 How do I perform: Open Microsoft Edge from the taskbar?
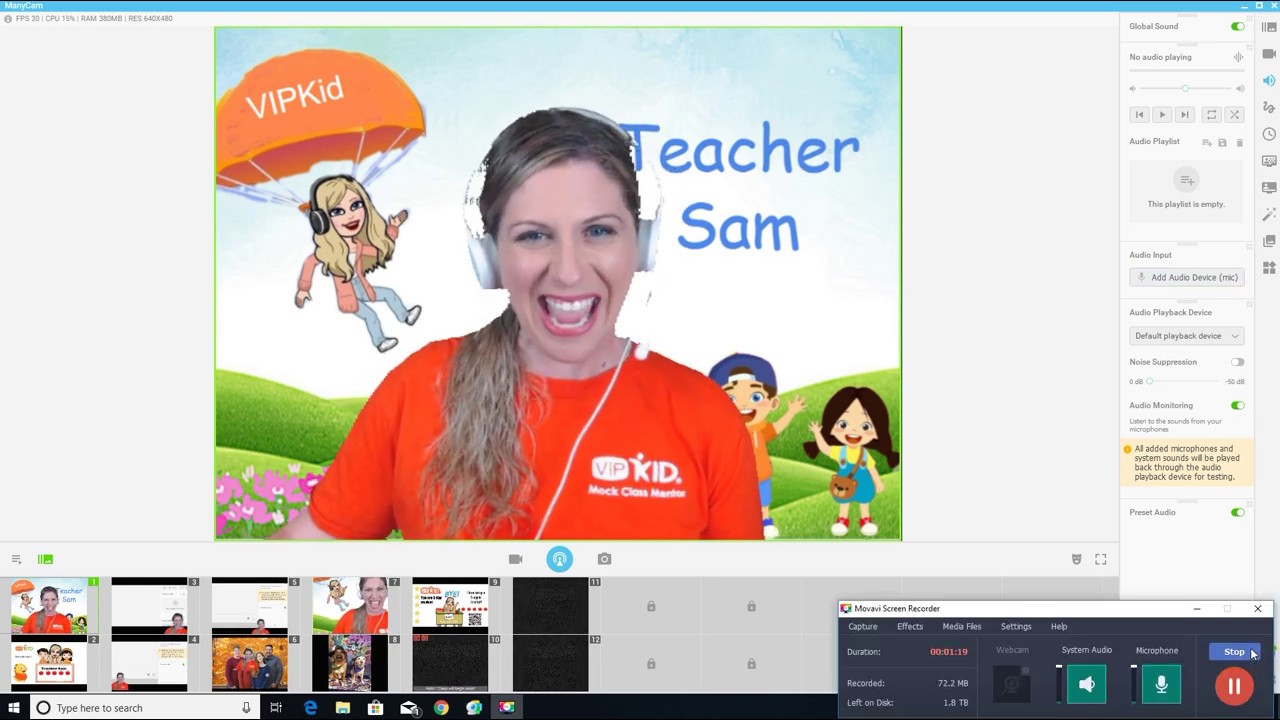310,708
